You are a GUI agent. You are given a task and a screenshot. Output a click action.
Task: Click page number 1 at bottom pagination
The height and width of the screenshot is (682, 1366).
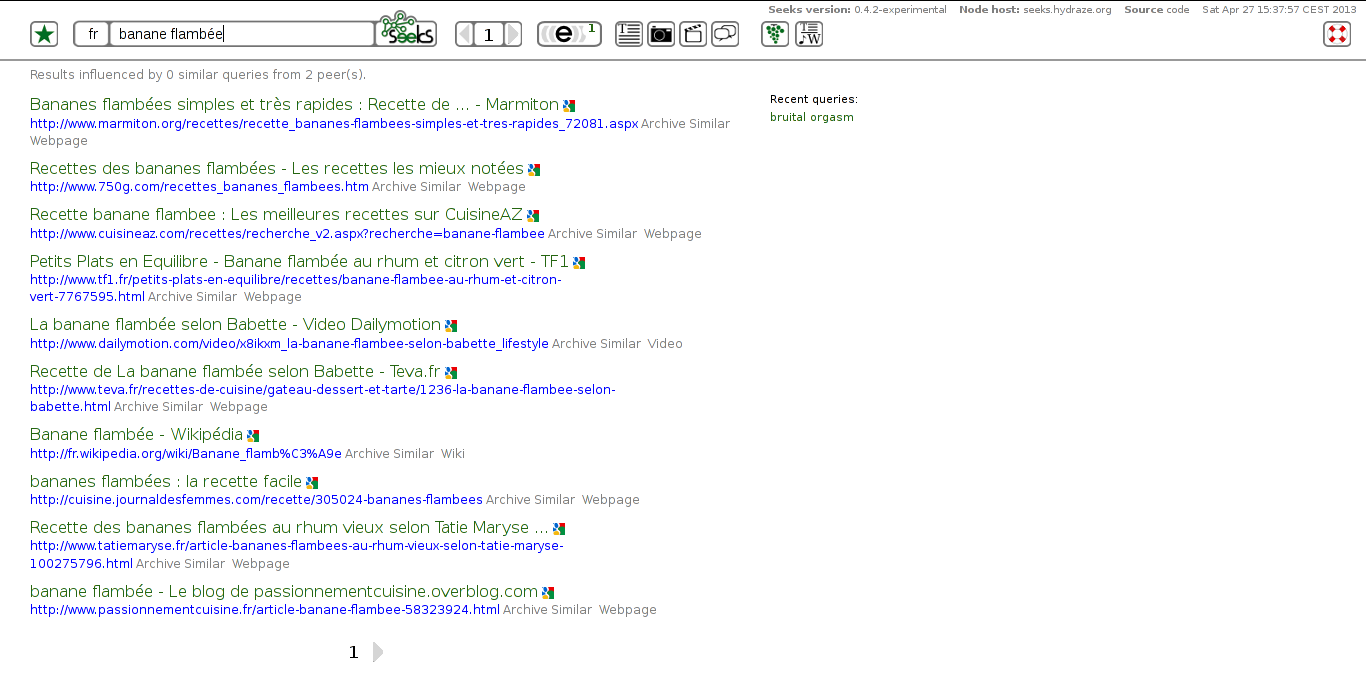coord(353,652)
